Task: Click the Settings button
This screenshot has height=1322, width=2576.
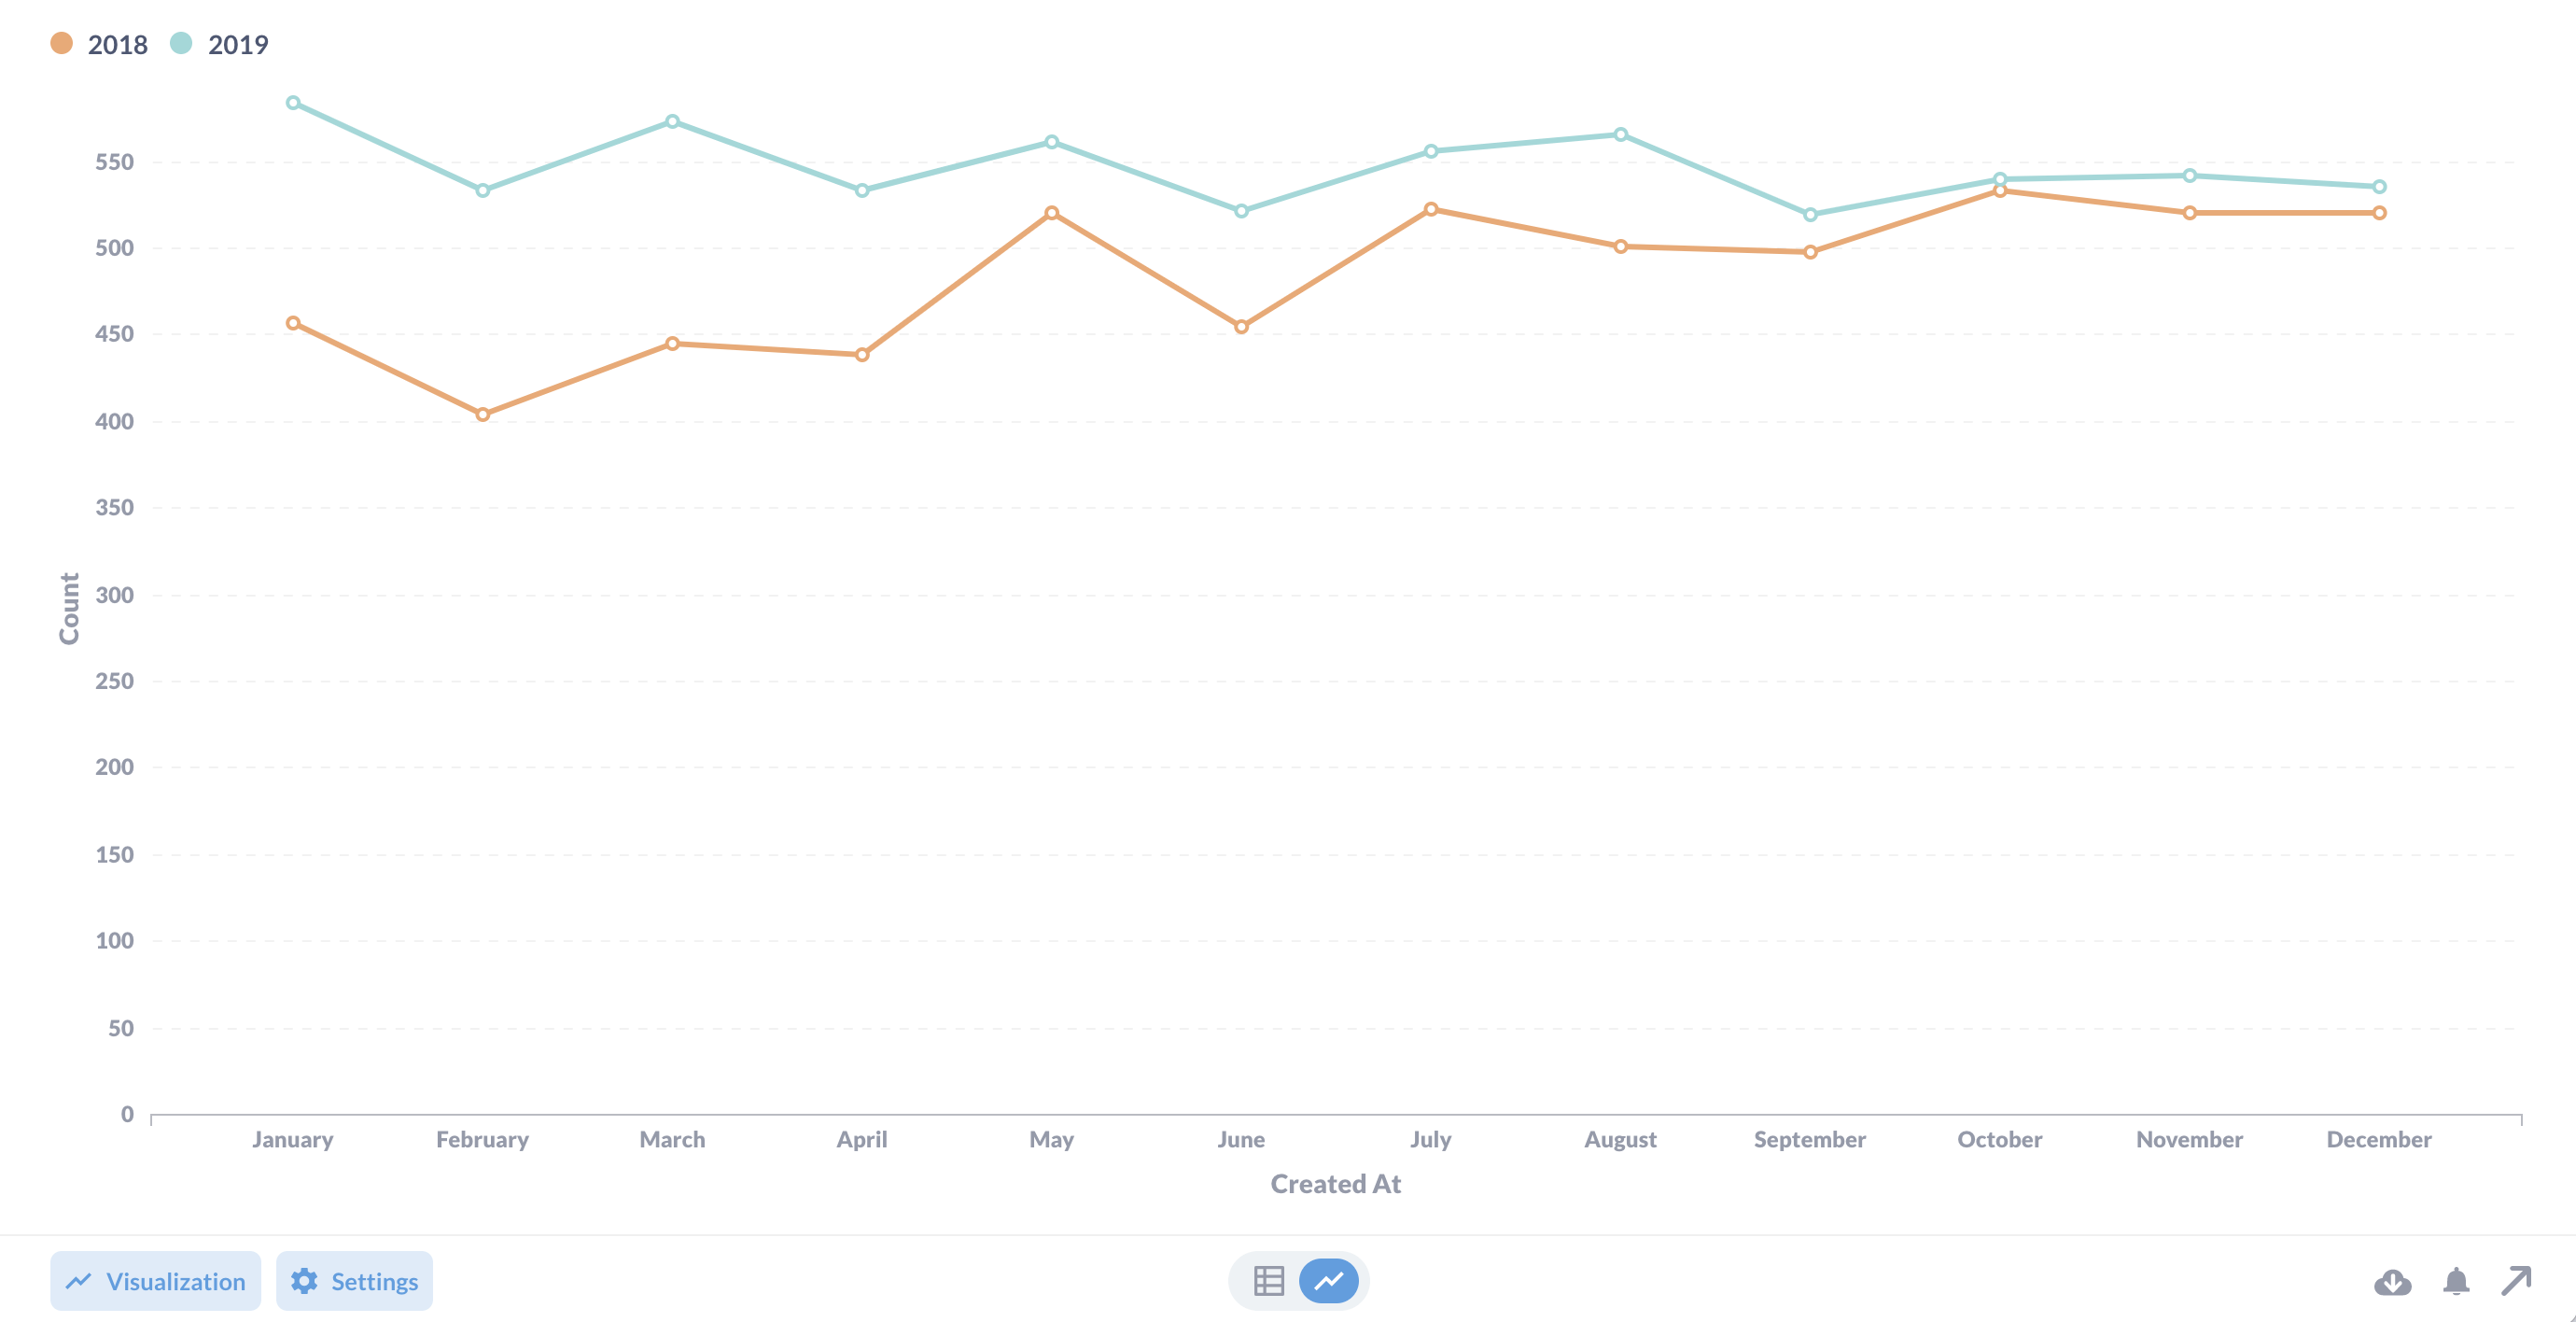Action: 356,1280
